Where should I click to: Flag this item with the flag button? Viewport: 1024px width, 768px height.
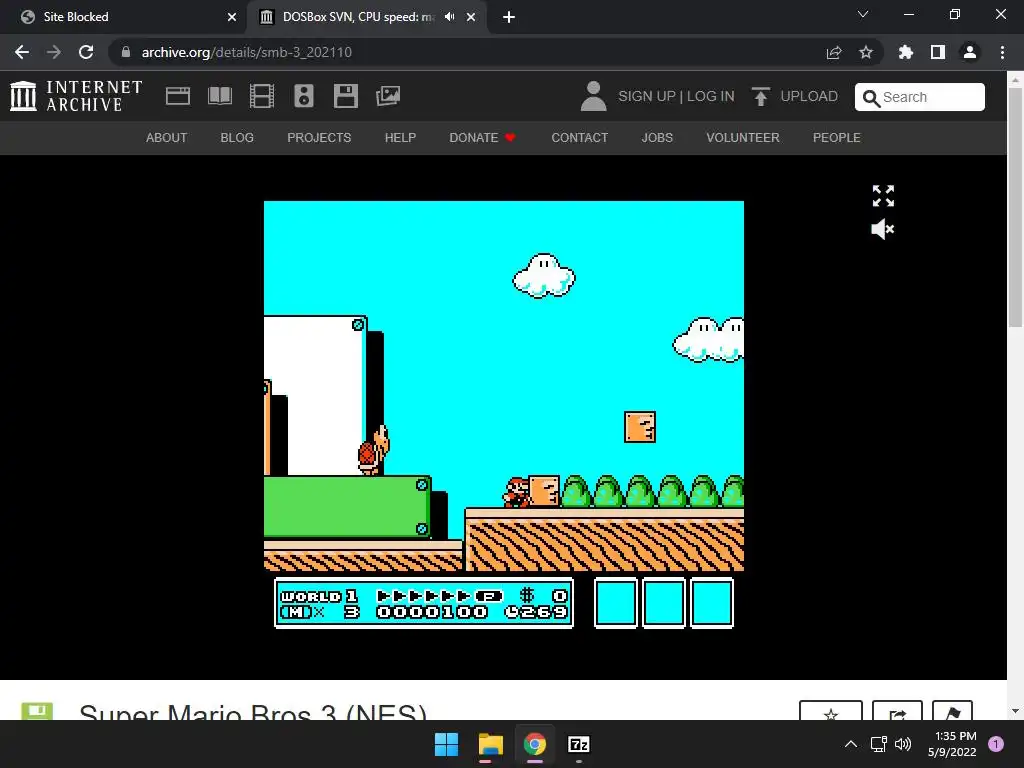(x=953, y=712)
